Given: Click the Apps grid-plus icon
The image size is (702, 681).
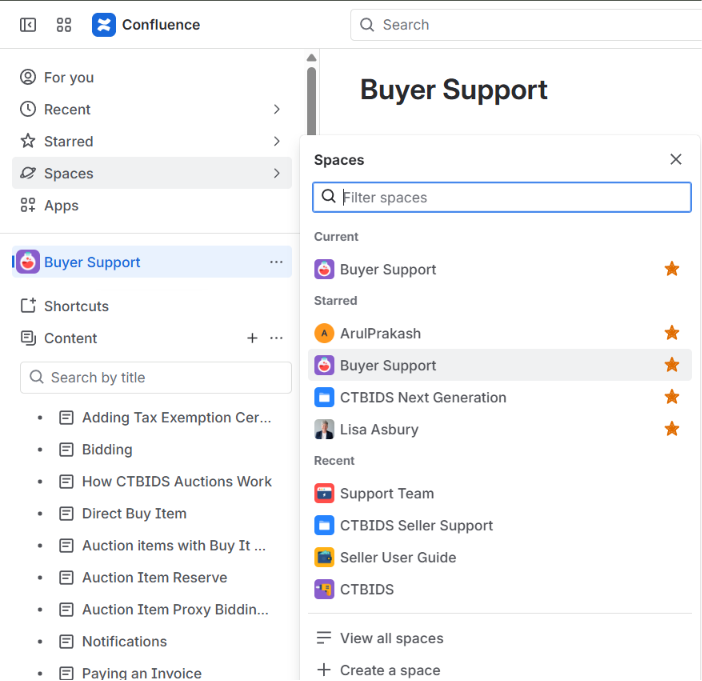Looking at the screenshot, I should point(28,205).
